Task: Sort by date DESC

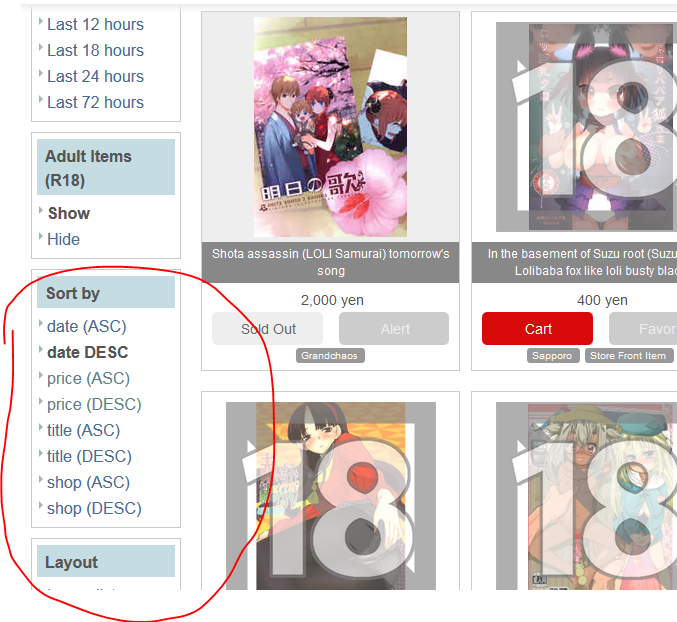Action: [x=88, y=352]
